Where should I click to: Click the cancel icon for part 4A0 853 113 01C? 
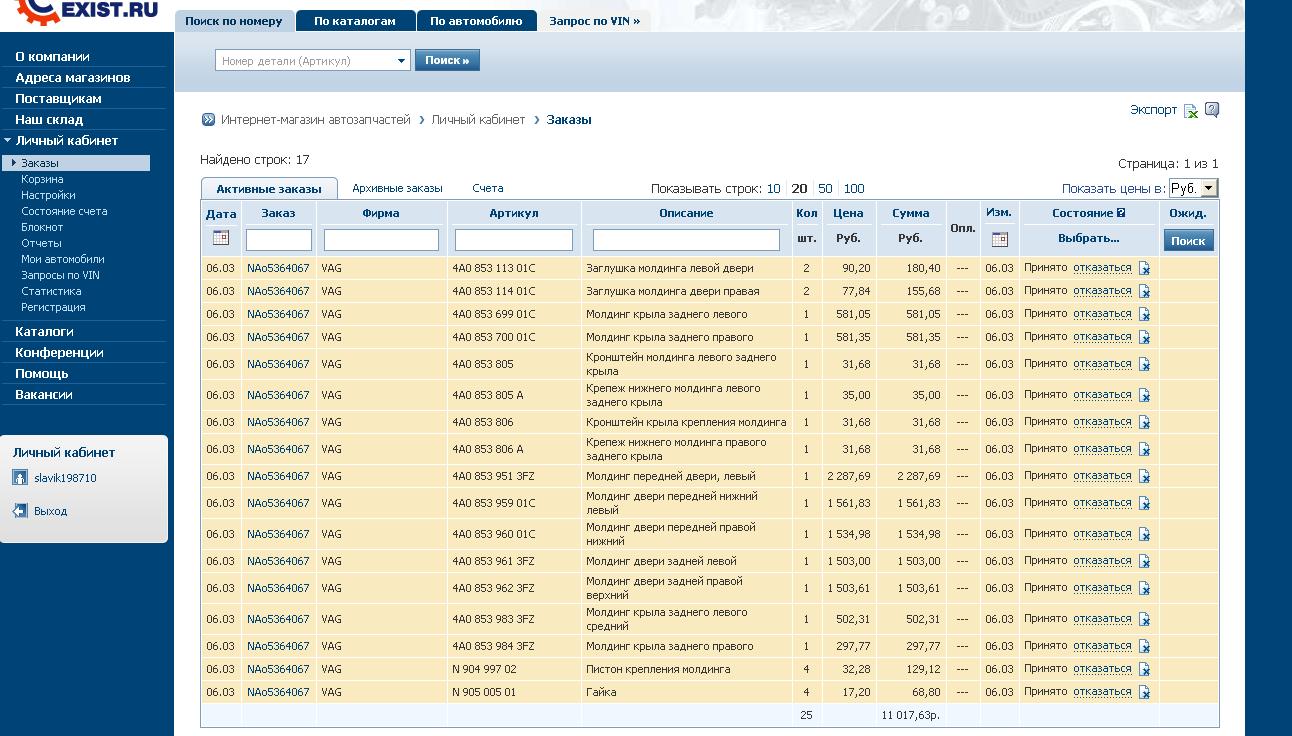click(1144, 268)
